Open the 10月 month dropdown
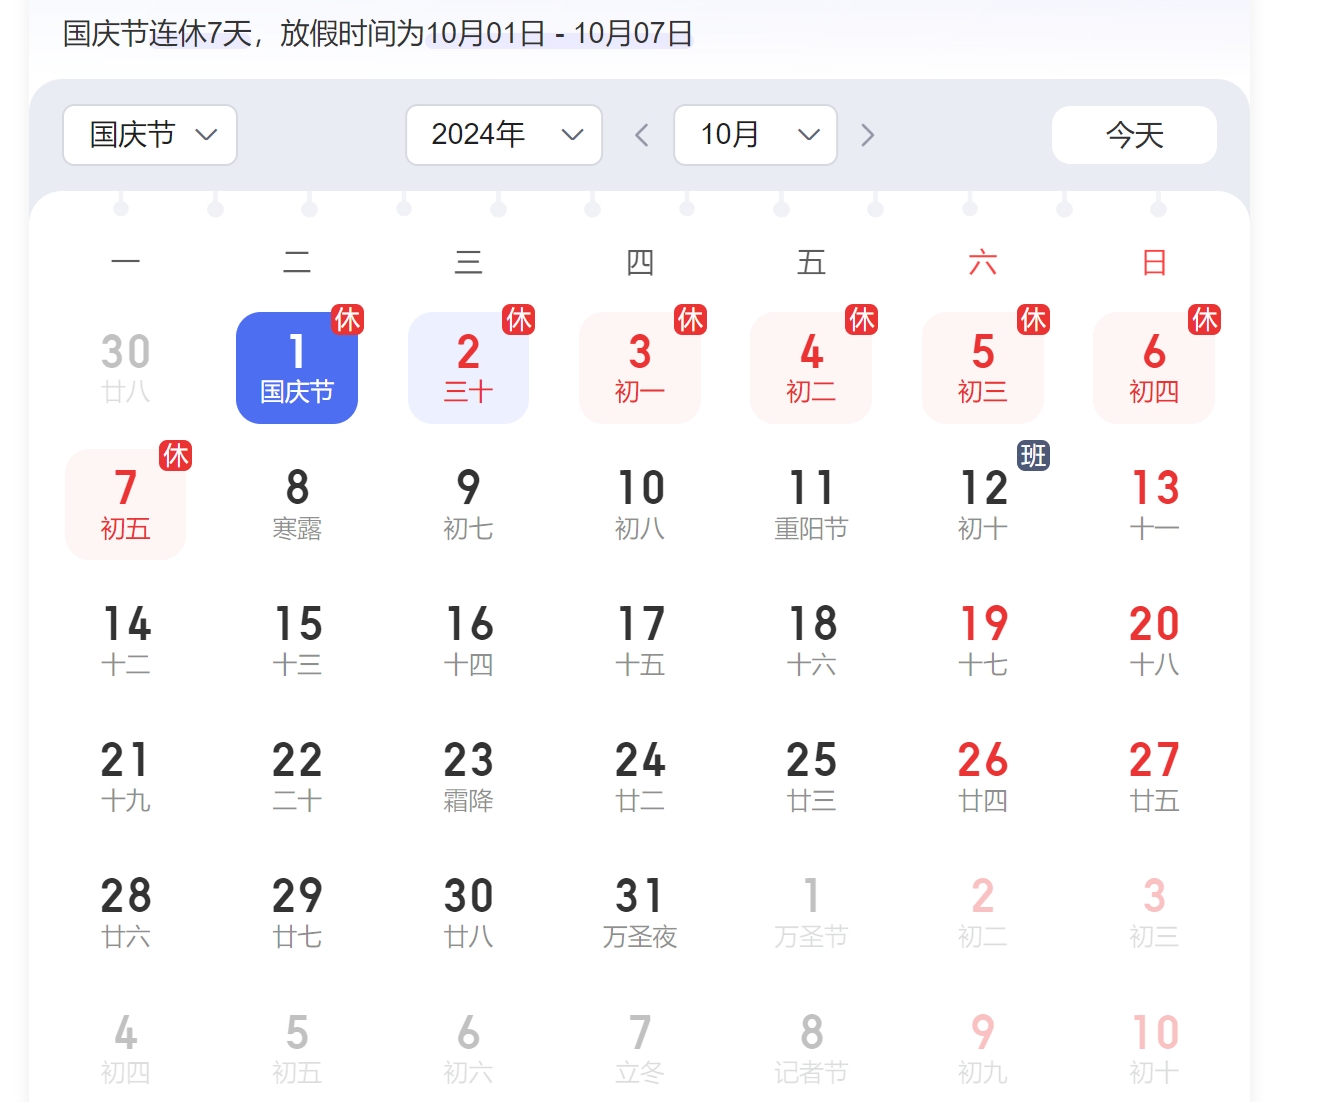Screen dimensions: 1332x1102 pos(756,135)
